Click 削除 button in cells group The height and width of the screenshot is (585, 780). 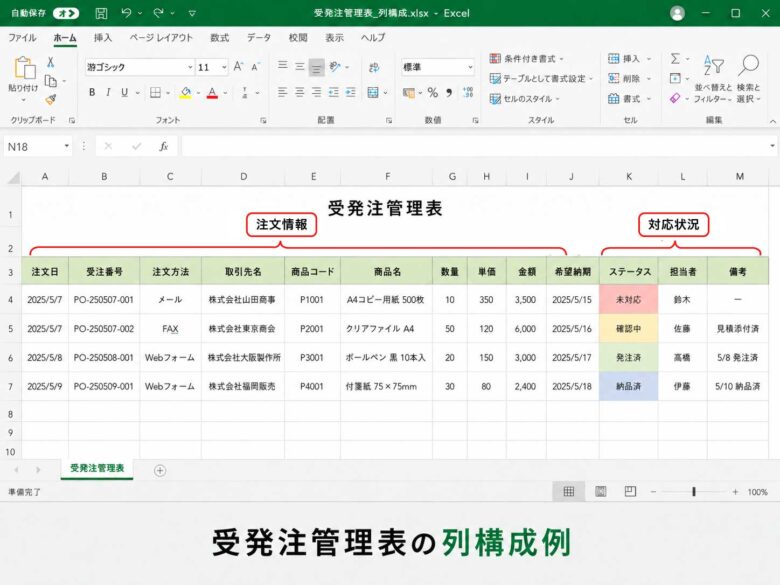pyautogui.click(x=630, y=79)
